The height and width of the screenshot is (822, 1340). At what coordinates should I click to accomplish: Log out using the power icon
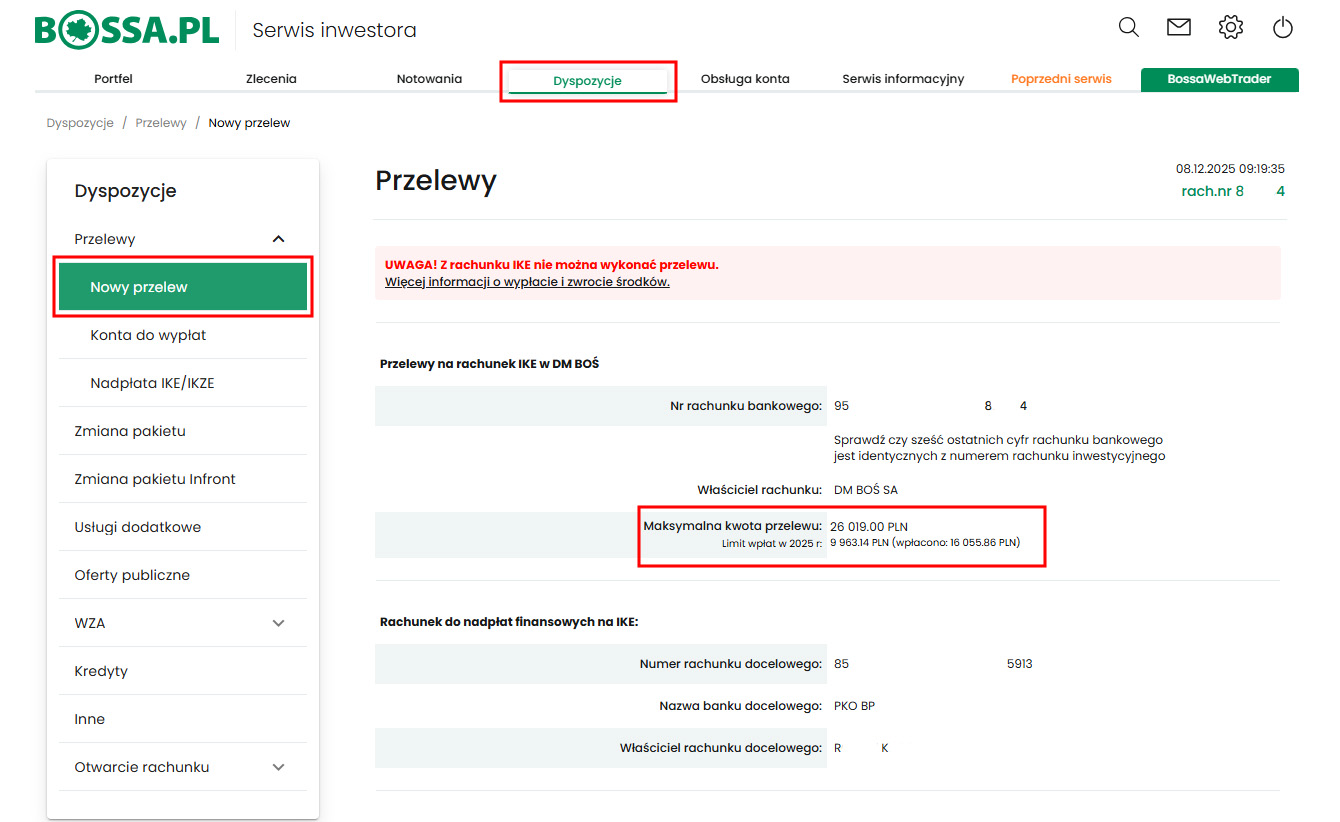click(x=1283, y=28)
